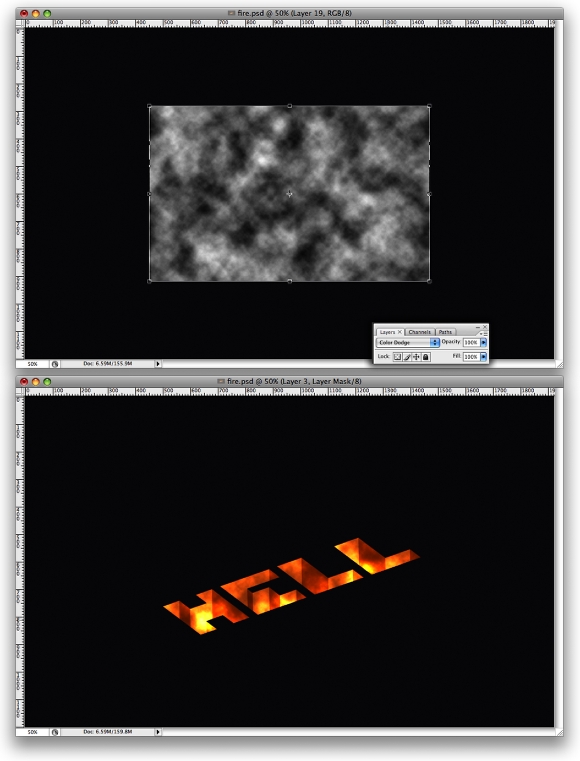Click the status bar icon in bottom window
This screenshot has width=580, height=761.
tap(55, 731)
